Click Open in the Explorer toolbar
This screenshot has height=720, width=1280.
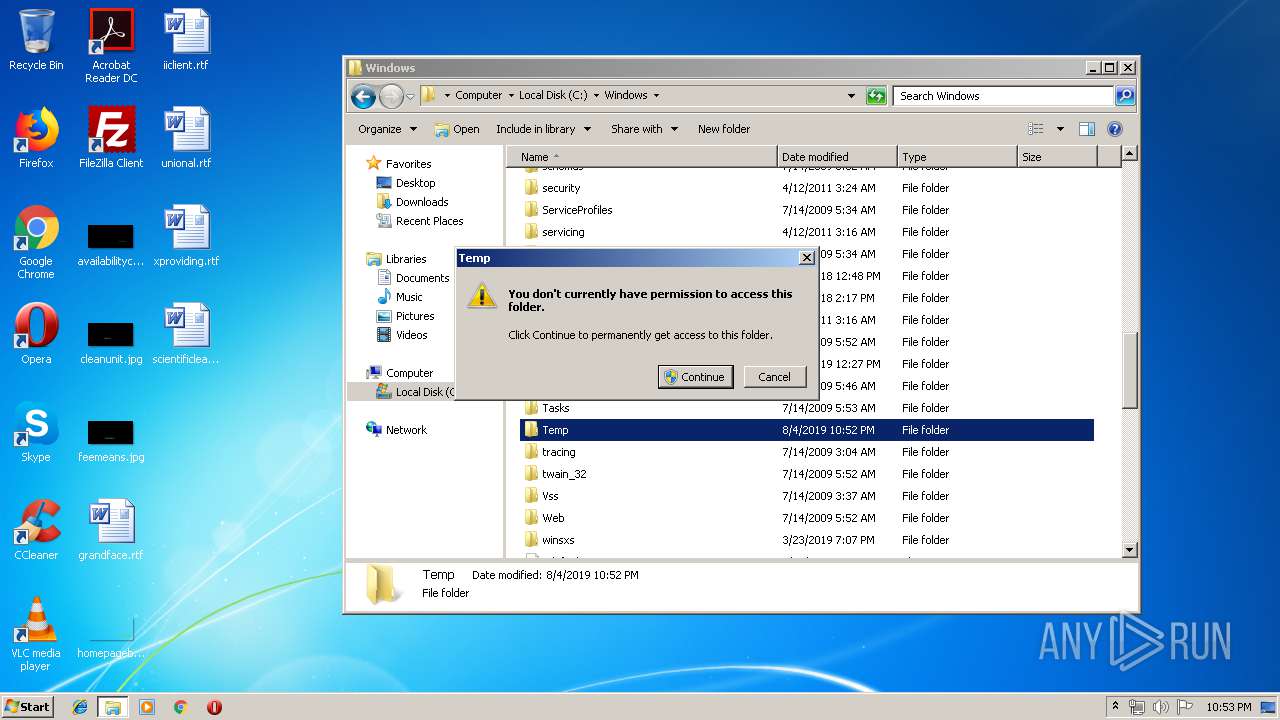click(457, 129)
